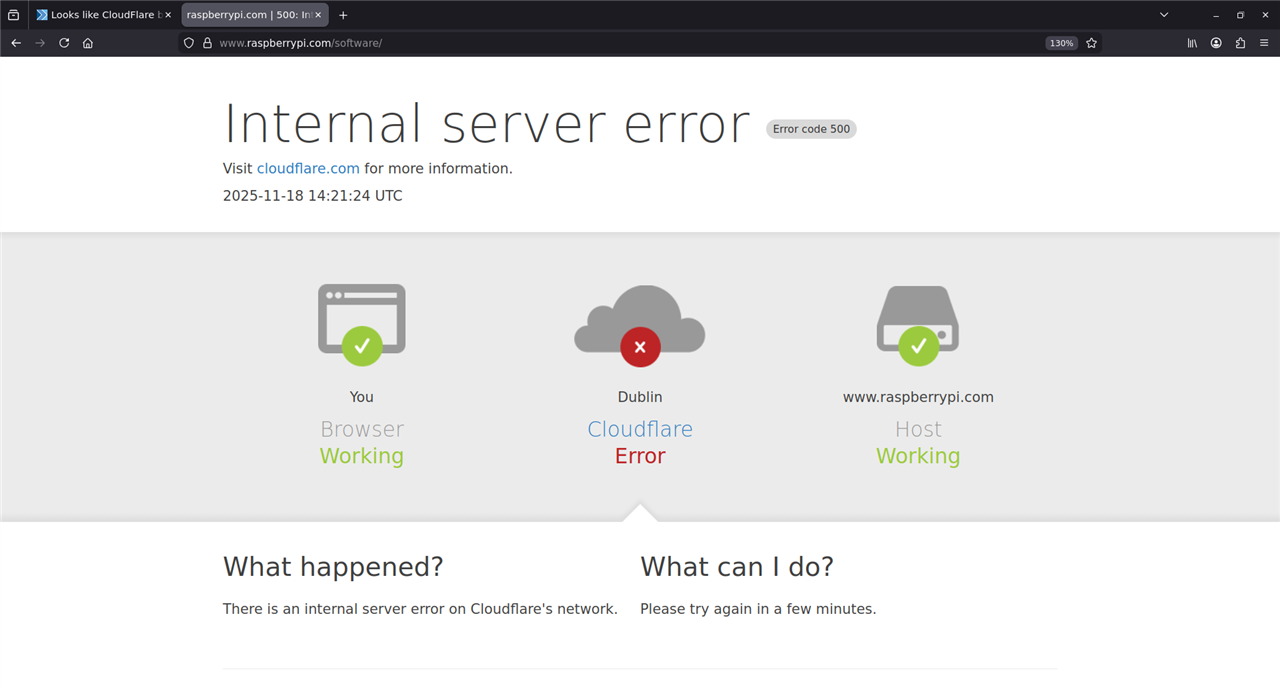Minimize the browser window
Screen dimensions: 1280x693
(x=1216, y=15)
